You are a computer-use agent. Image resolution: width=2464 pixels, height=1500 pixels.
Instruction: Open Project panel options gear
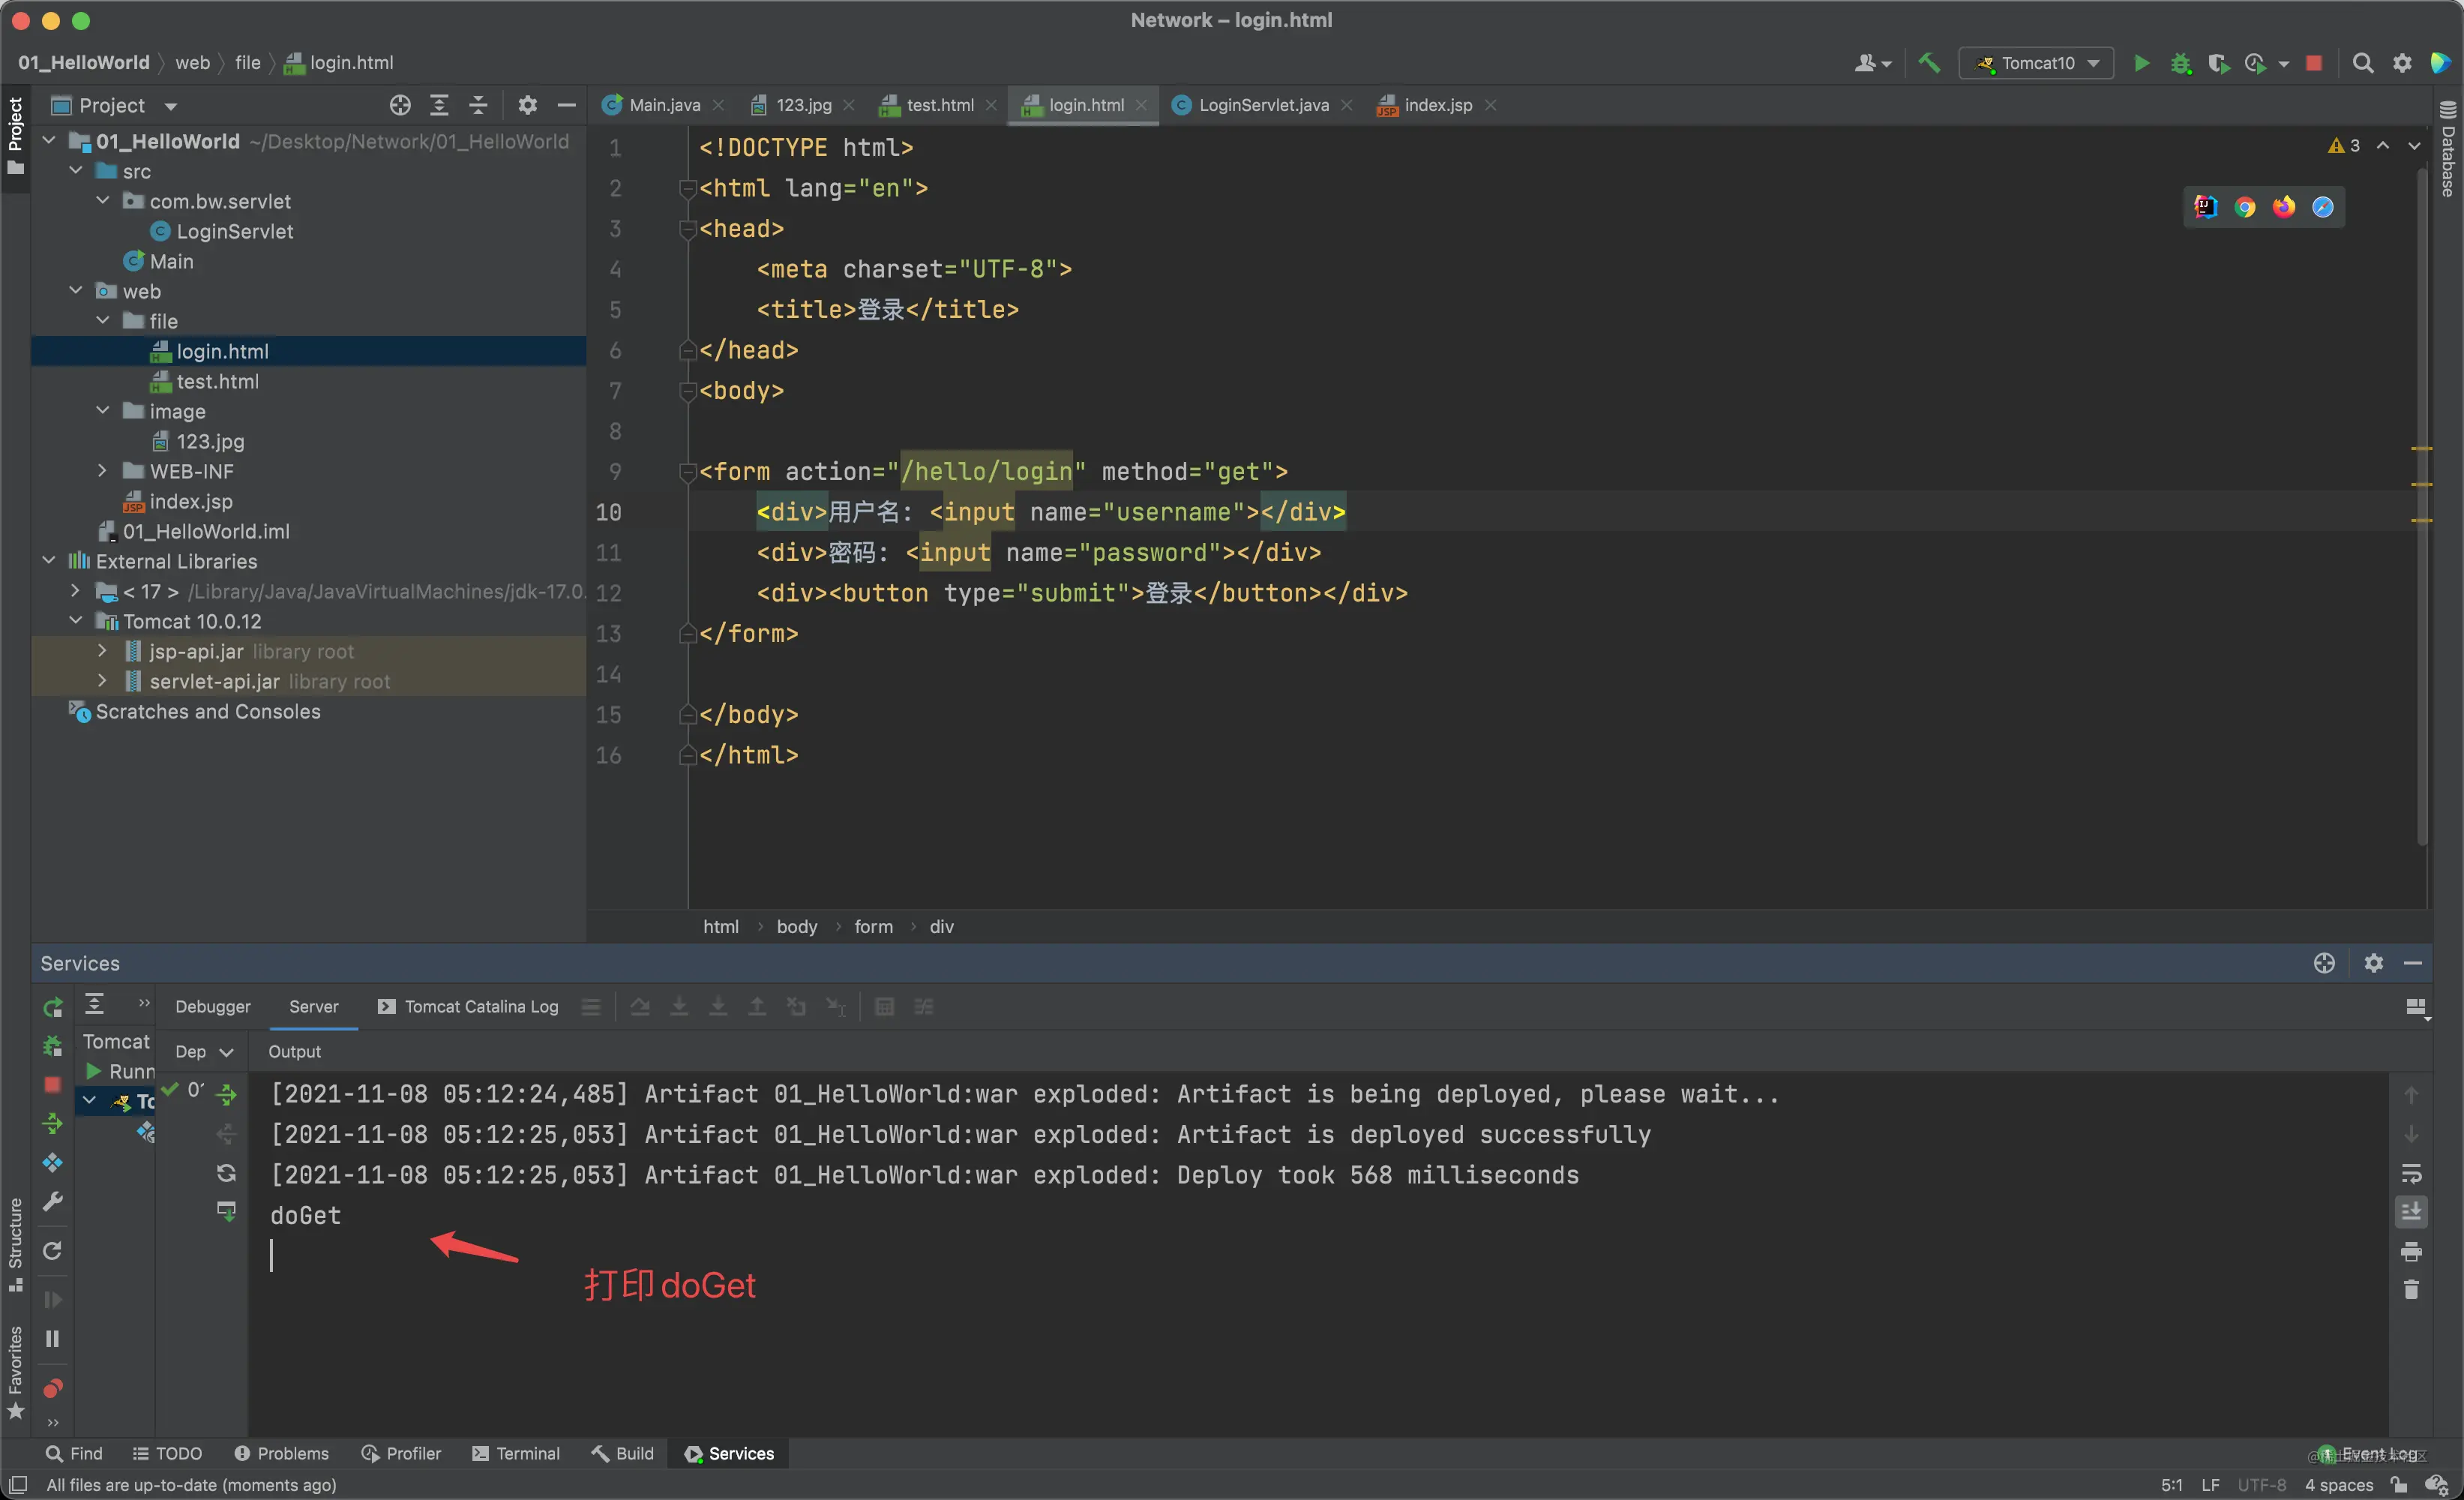point(527,105)
